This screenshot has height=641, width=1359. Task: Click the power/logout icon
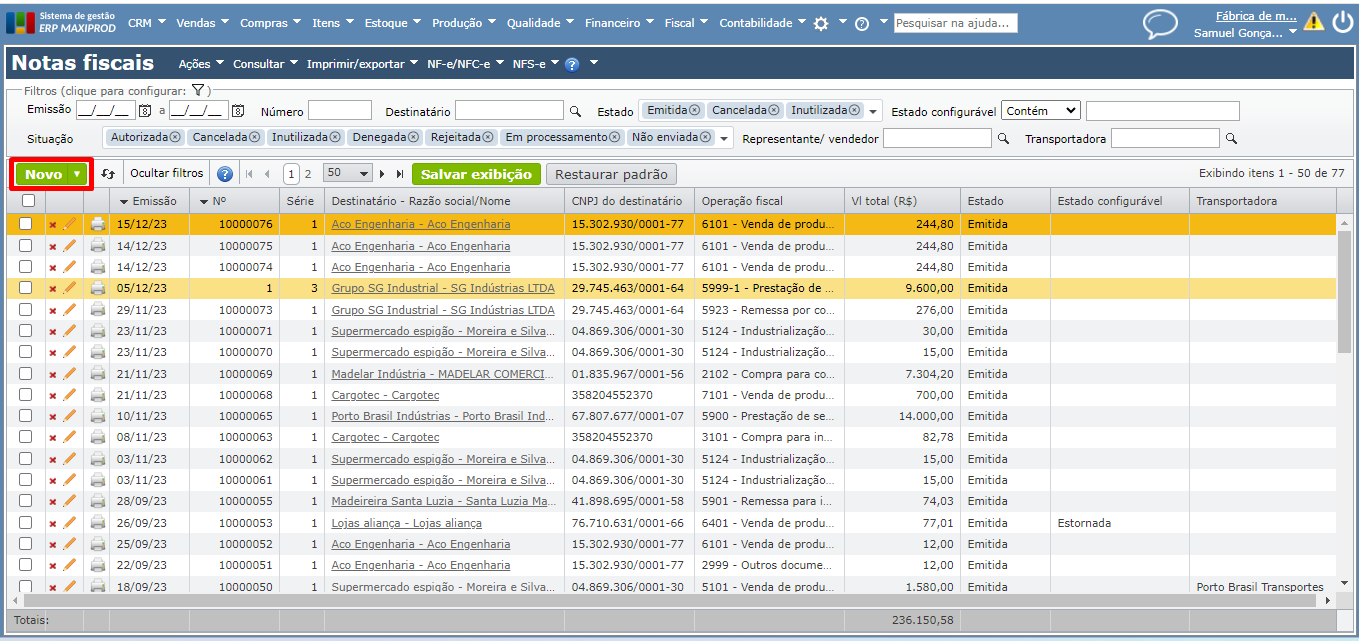(x=1341, y=22)
